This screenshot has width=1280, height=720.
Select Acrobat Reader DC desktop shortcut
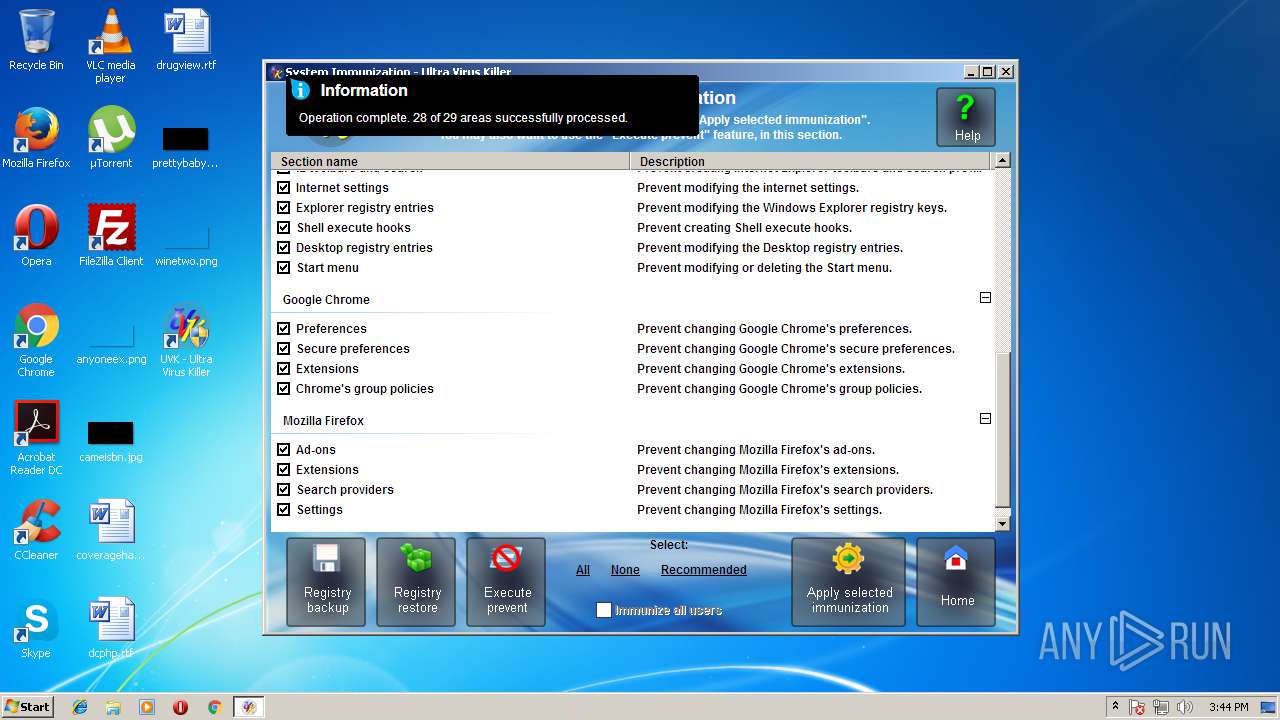pos(36,438)
